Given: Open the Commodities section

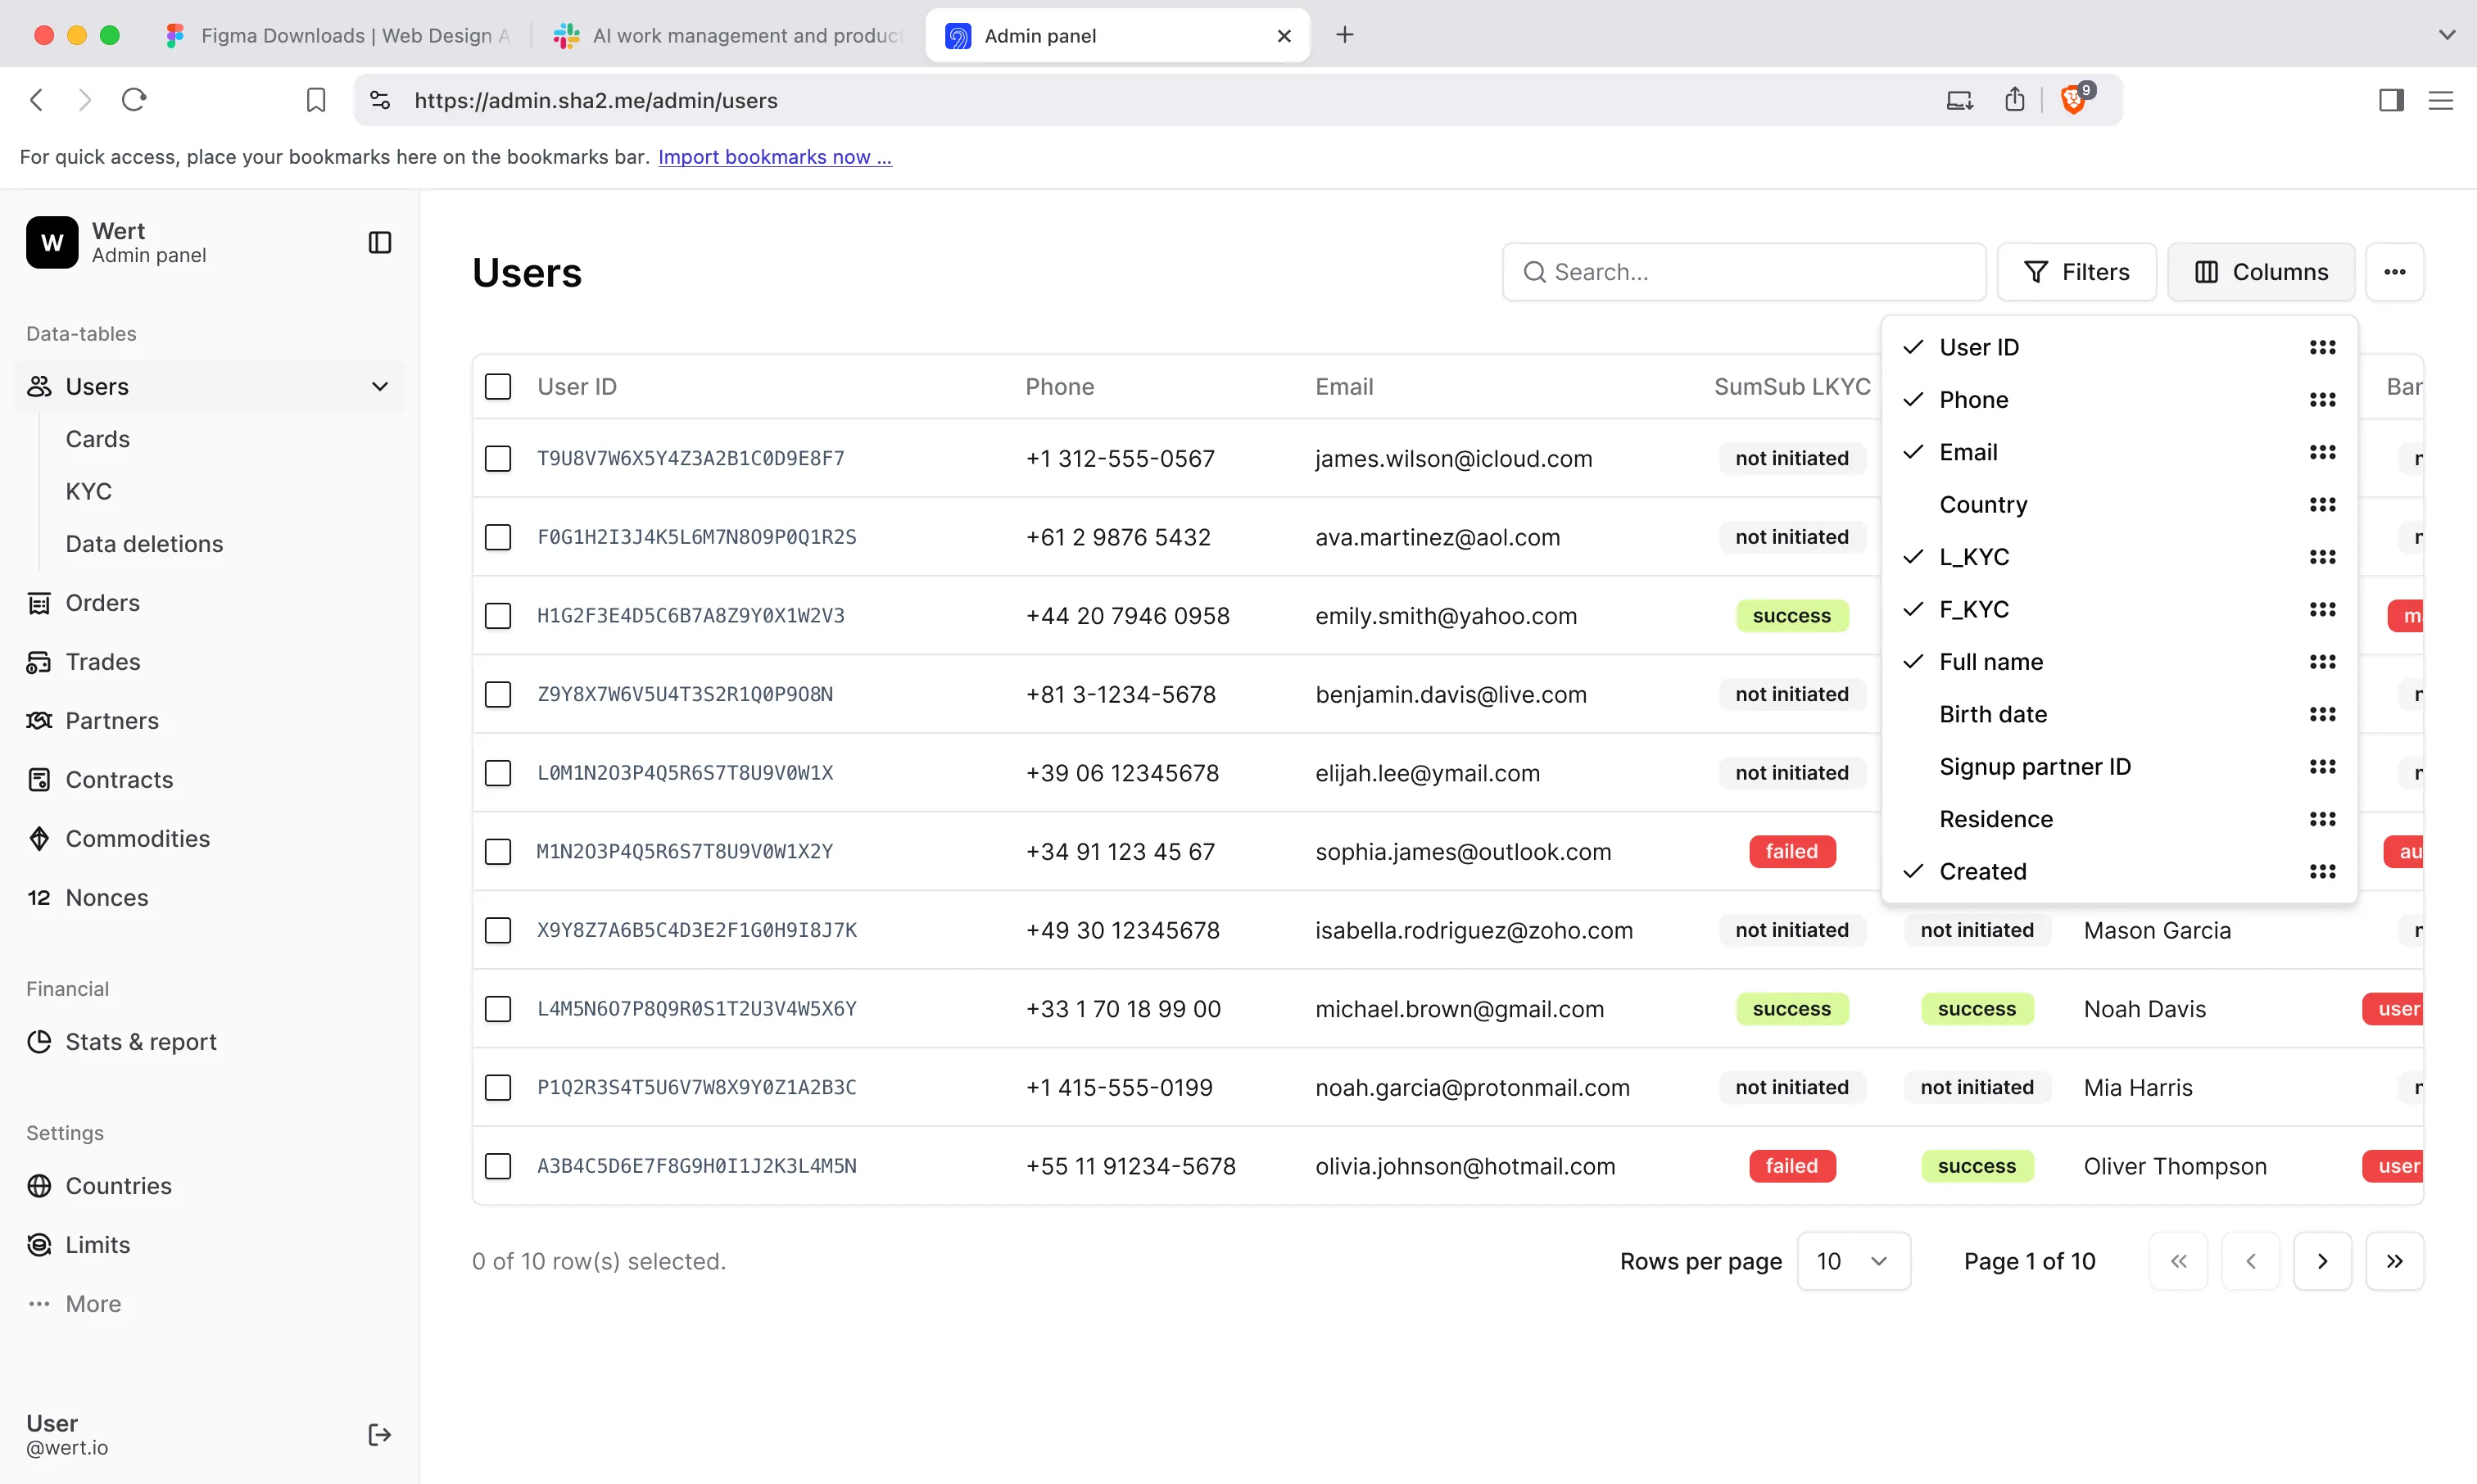Looking at the screenshot, I should click(137, 838).
